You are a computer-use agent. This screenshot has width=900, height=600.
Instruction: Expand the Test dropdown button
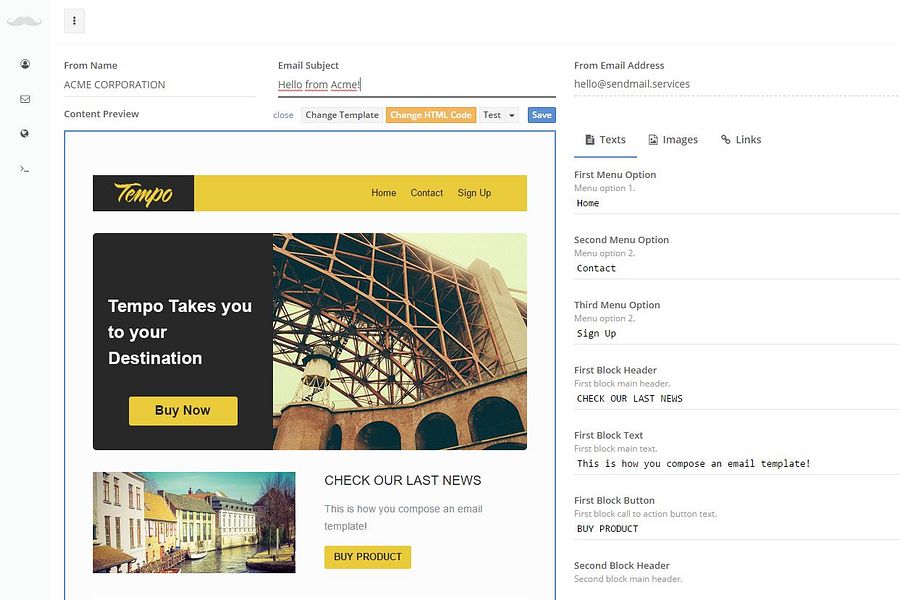[499, 115]
